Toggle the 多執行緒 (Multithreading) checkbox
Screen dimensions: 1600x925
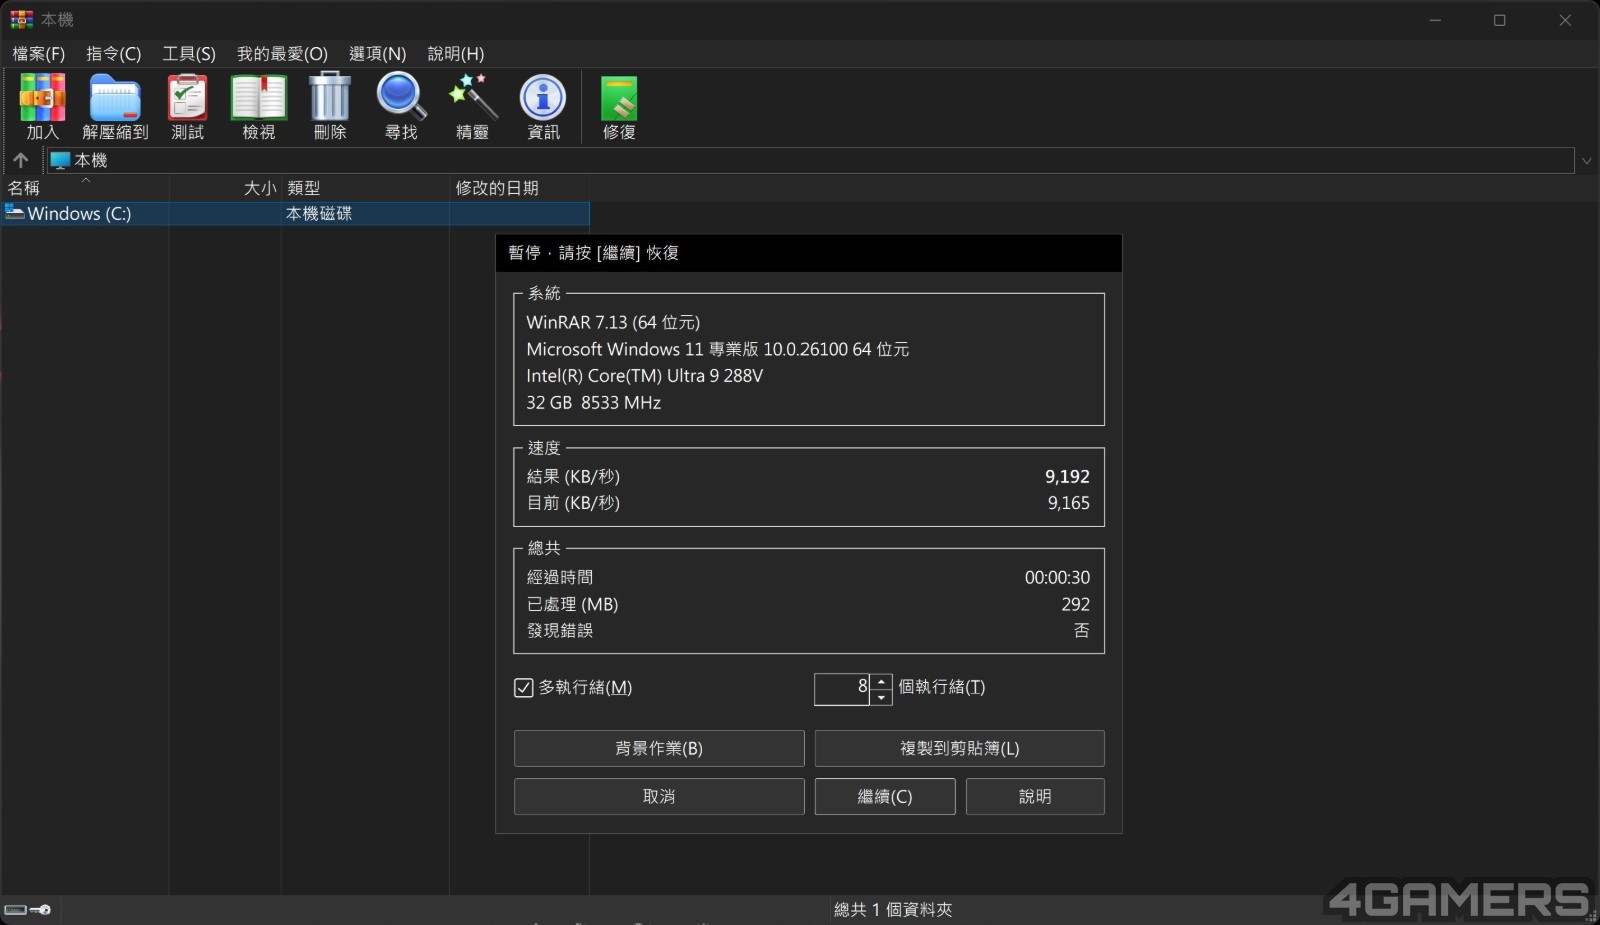(x=523, y=688)
